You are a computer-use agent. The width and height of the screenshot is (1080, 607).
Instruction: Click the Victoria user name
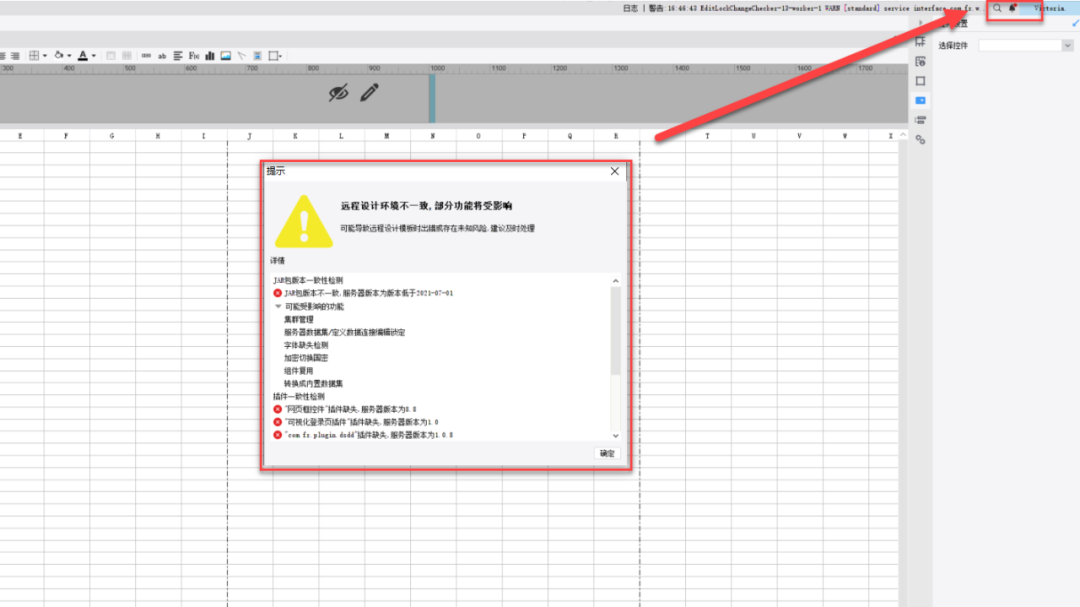pos(1049,8)
